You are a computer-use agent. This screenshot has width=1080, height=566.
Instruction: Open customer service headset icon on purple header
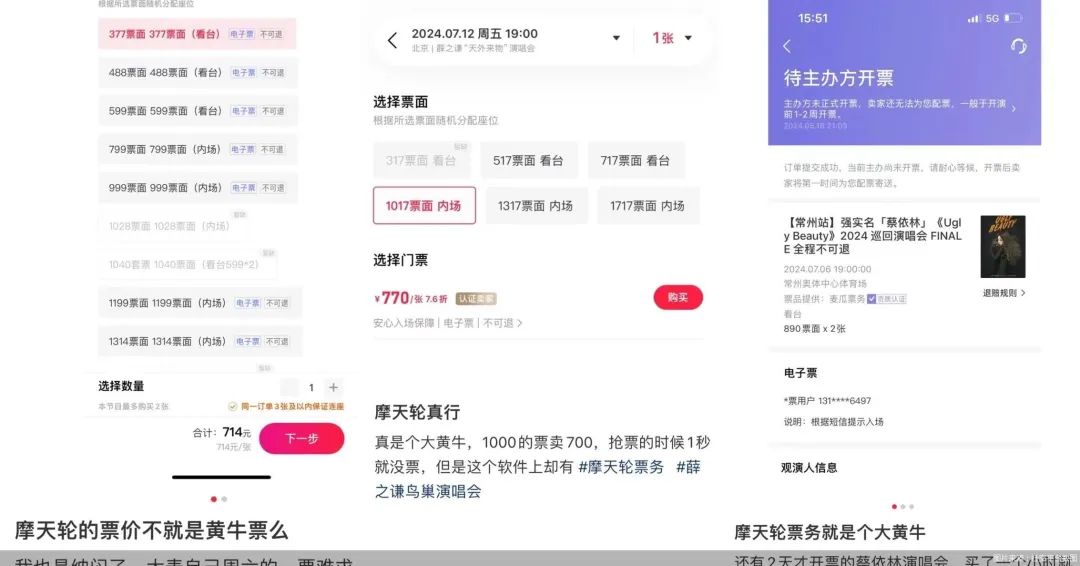[x=1019, y=46]
